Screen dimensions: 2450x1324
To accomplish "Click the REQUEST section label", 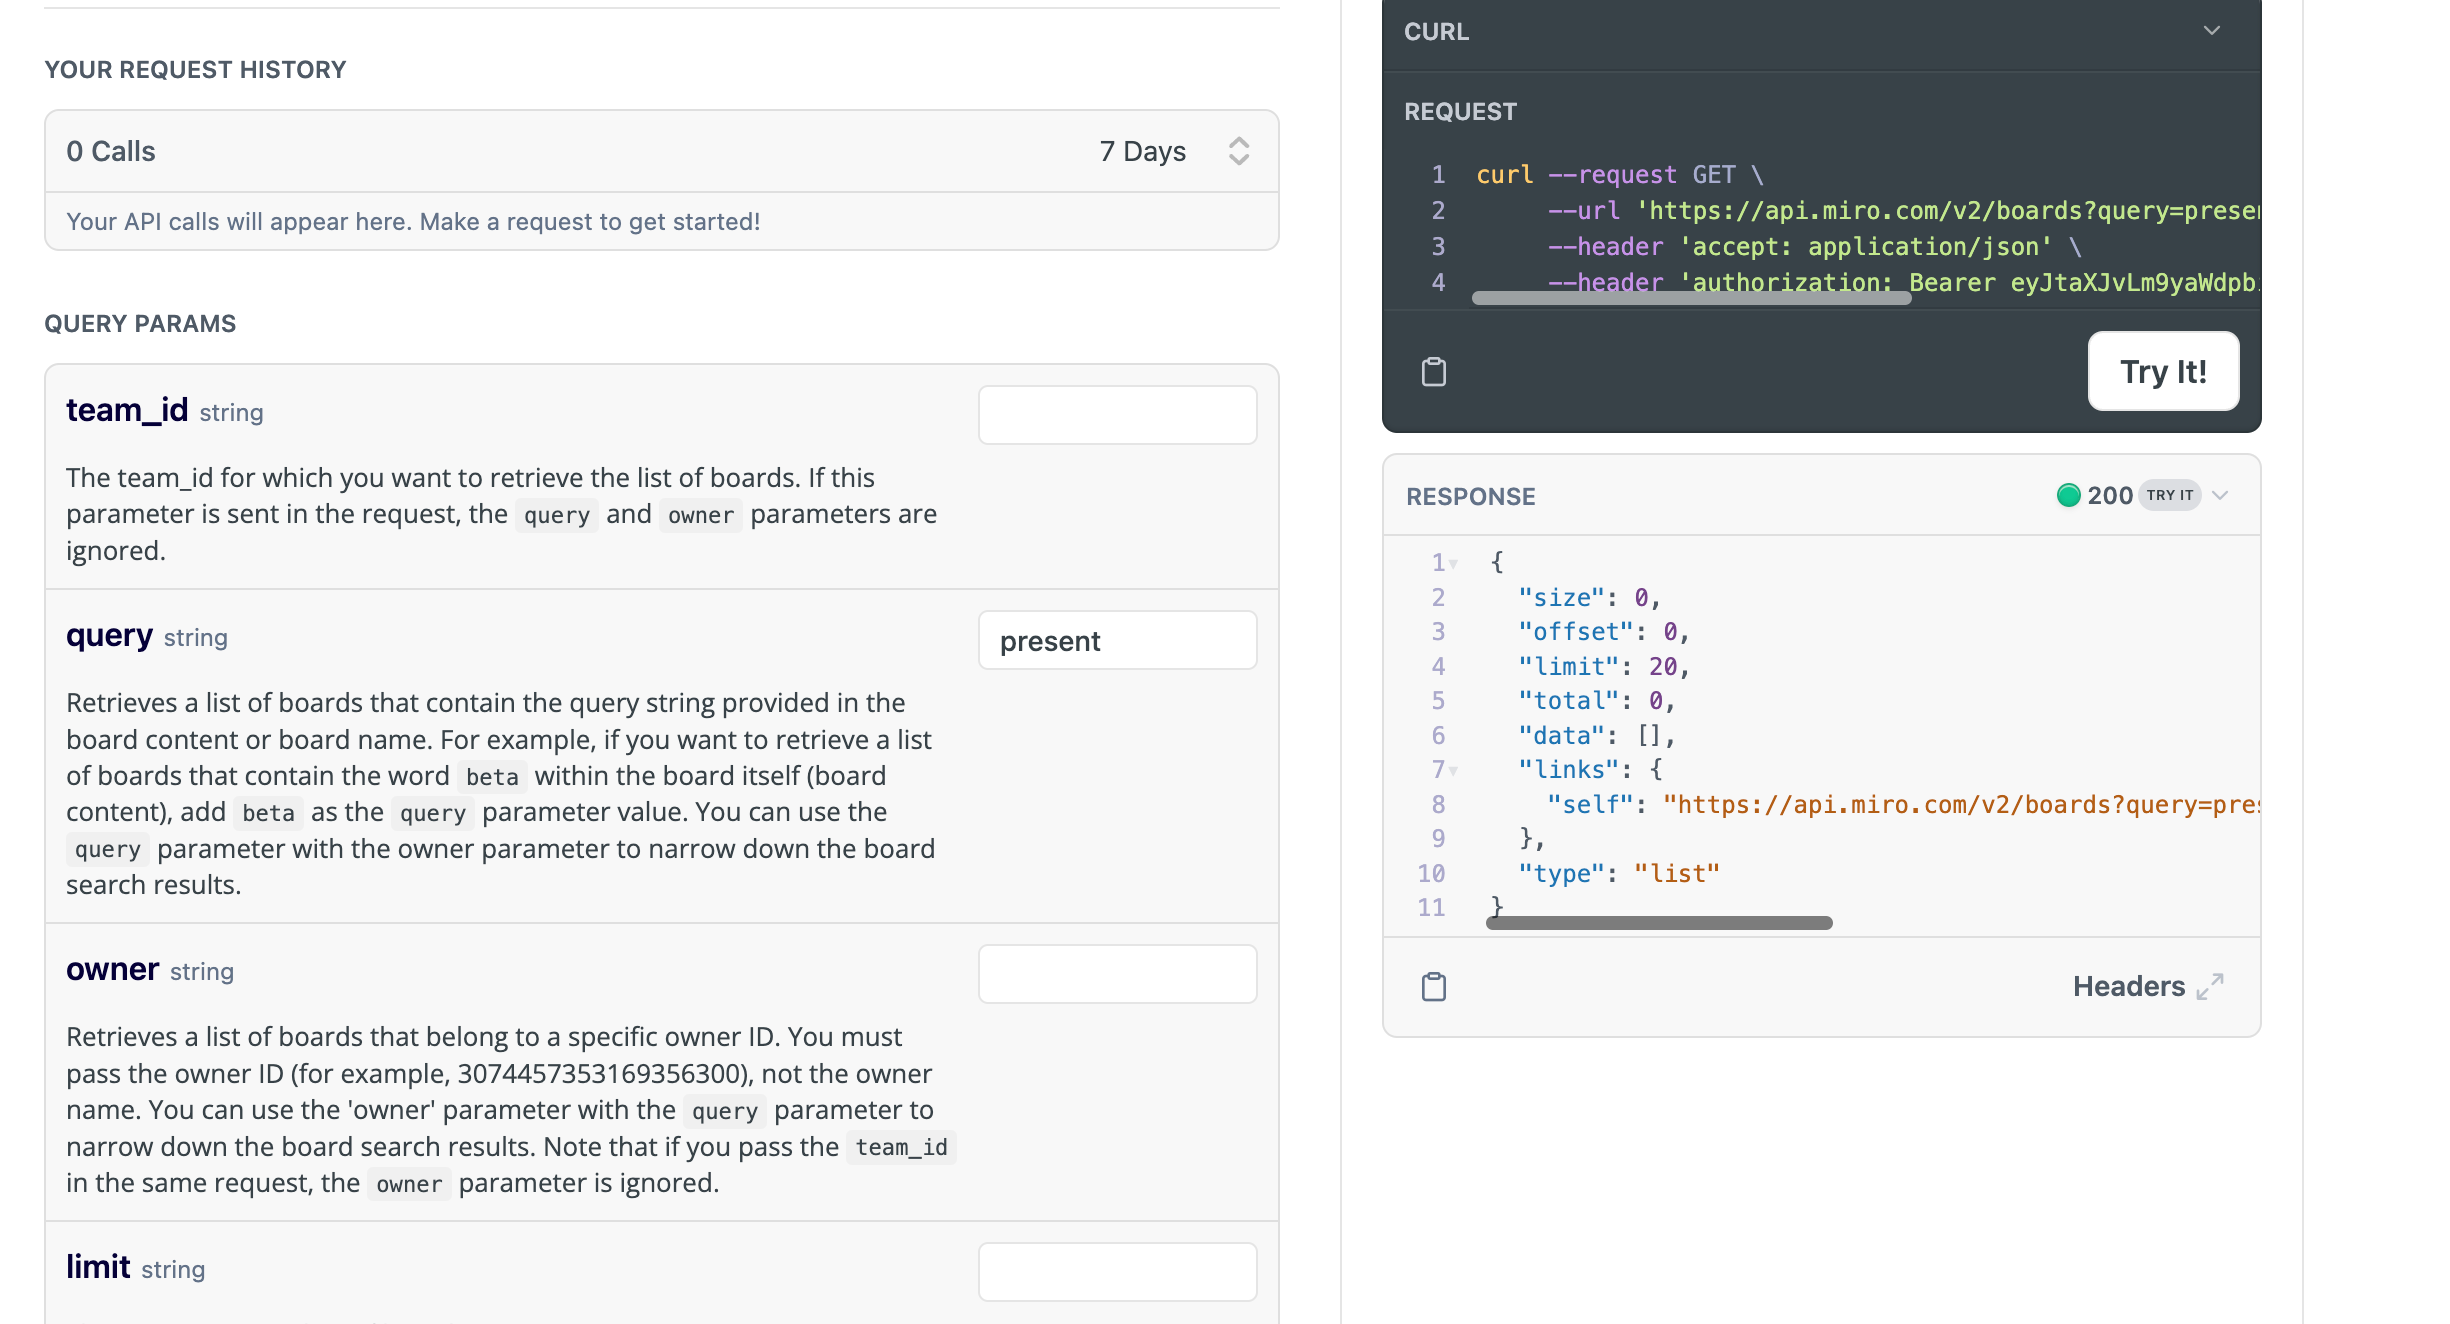I will click(x=1460, y=111).
